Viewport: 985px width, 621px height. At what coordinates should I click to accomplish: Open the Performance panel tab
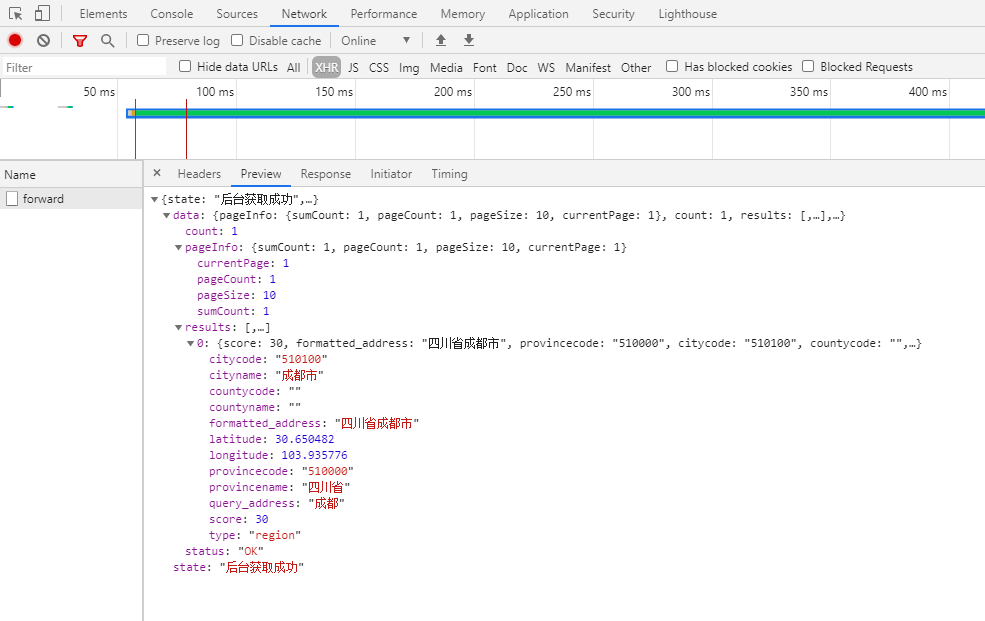384,14
